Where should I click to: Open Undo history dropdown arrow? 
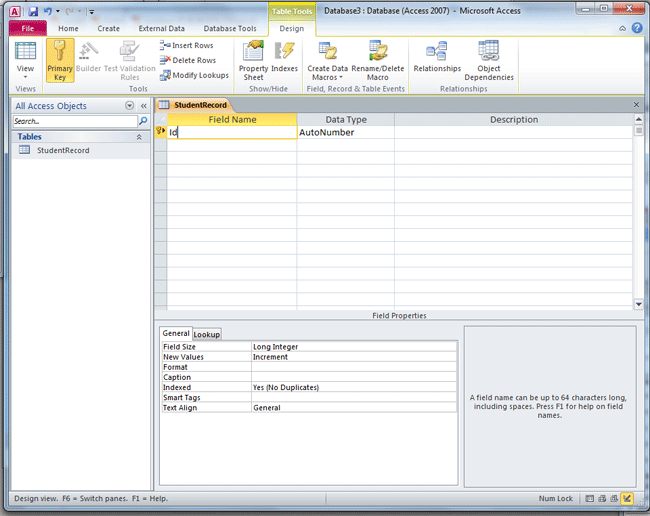pos(58,11)
